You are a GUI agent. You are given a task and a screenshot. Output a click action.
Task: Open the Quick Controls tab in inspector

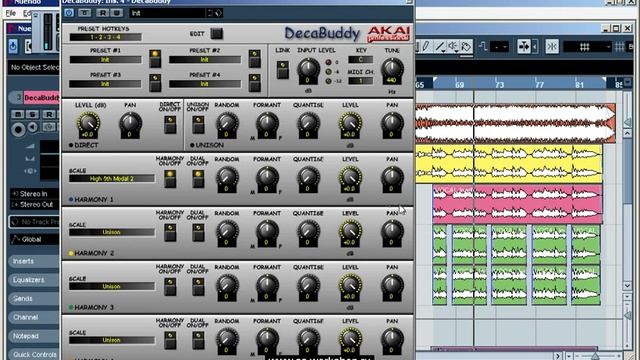(x=33, y=354)
